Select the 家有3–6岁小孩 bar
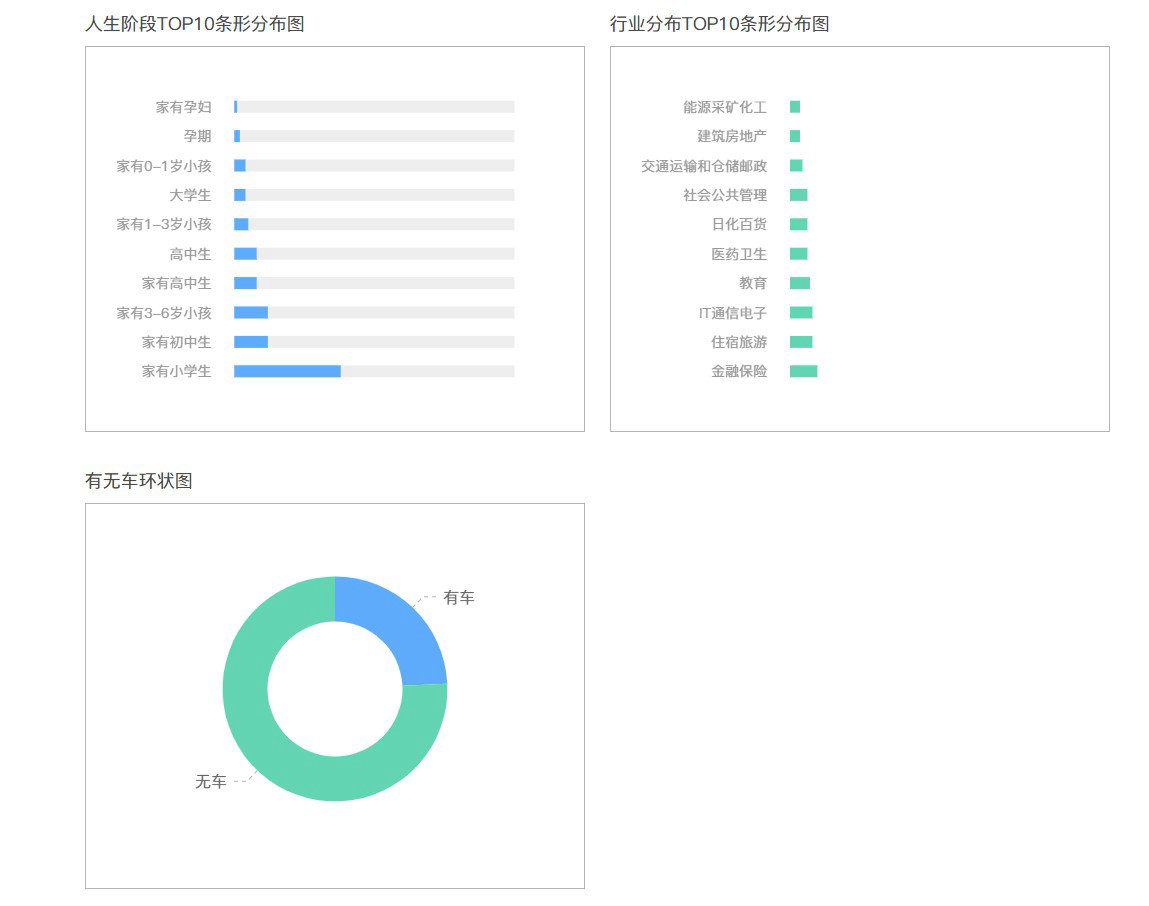The height and width of the screenshot is (906, 1149). pyautogui.click(x=251, y=313)
